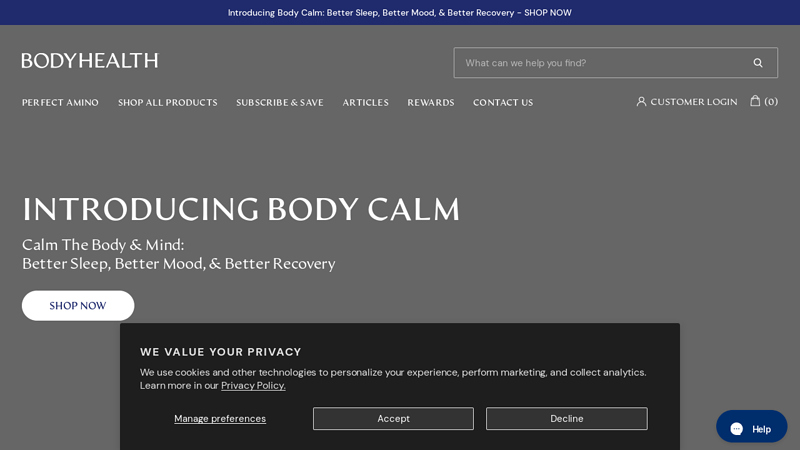This screenshot has width=800, height=450.
Task: Open the Privacy Policy link
Action: pyautogui.click(x=253, y=385)
